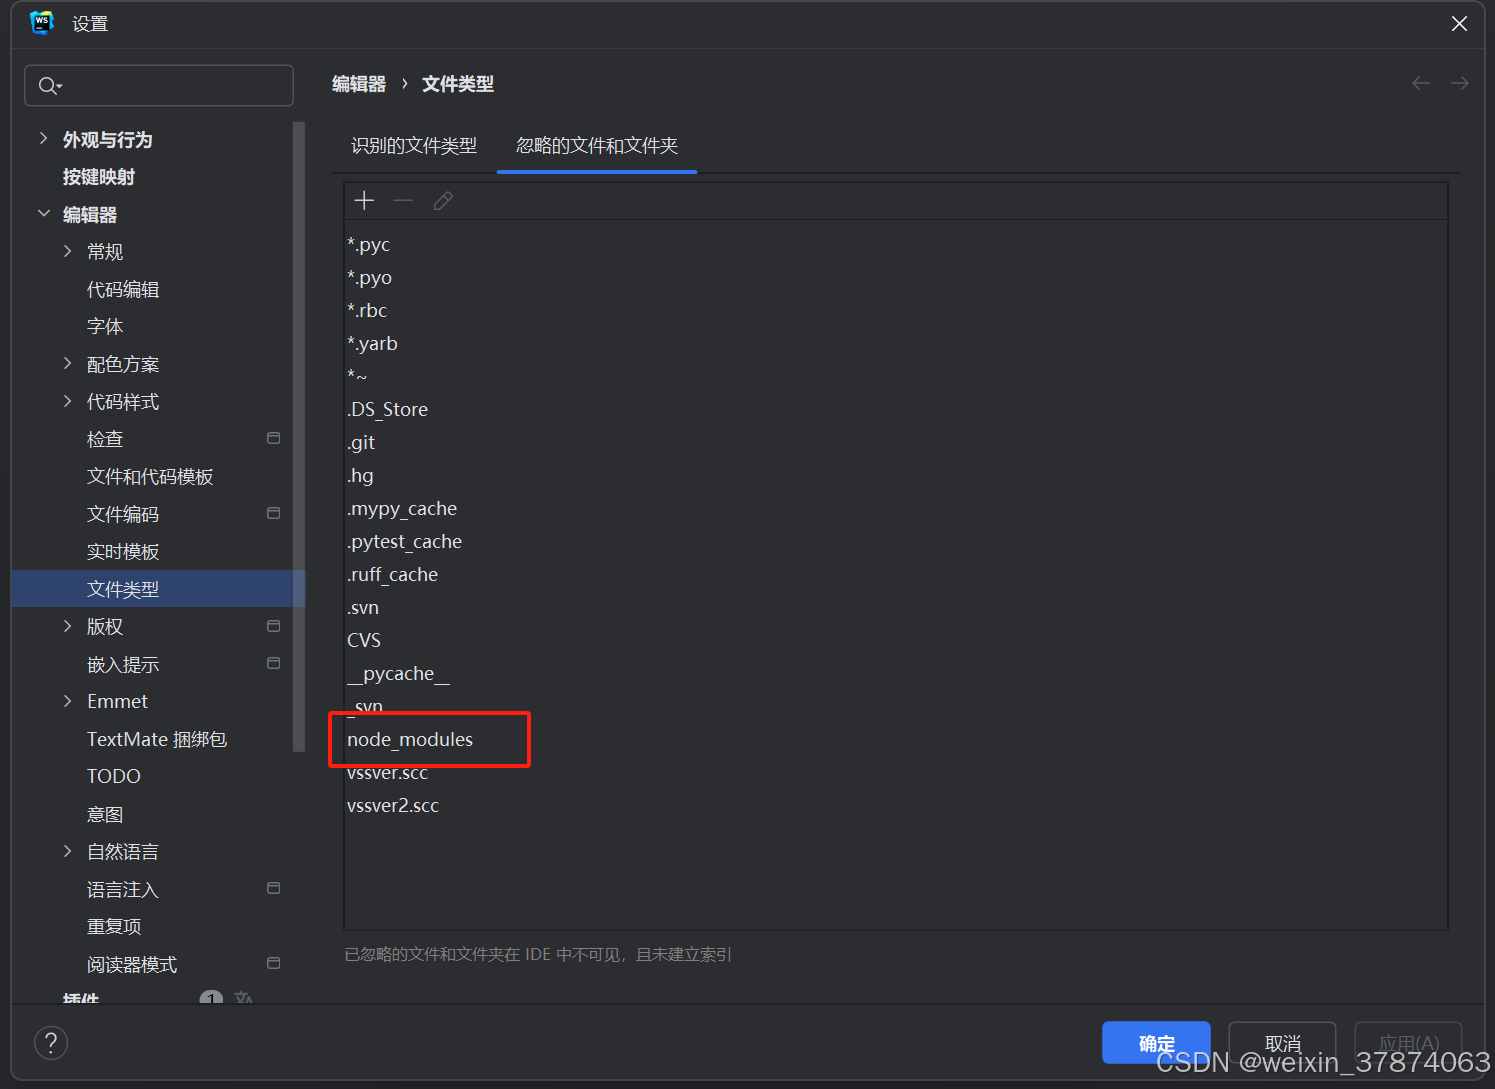Image resolution: width=1495 pixels, height=1089 pixels.
Task: Open help via question mark icon
Action: pyautogui.click(x=50, y=1042)
